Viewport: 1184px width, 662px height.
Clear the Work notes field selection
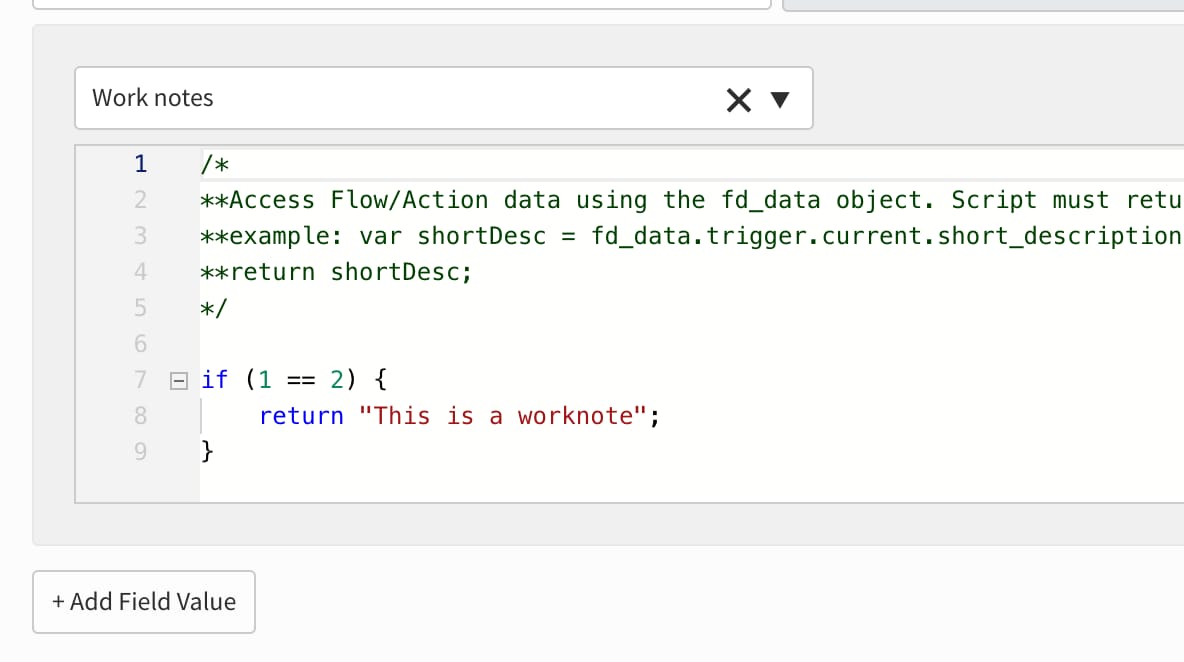738,99
